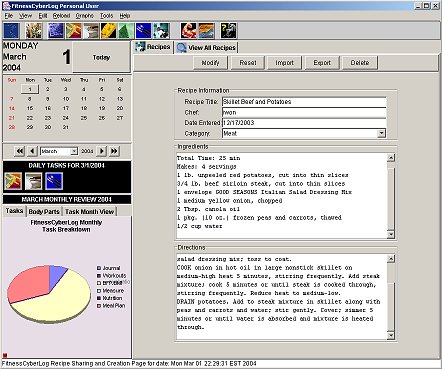Jump back with the double-left calendar arrow

20,151
